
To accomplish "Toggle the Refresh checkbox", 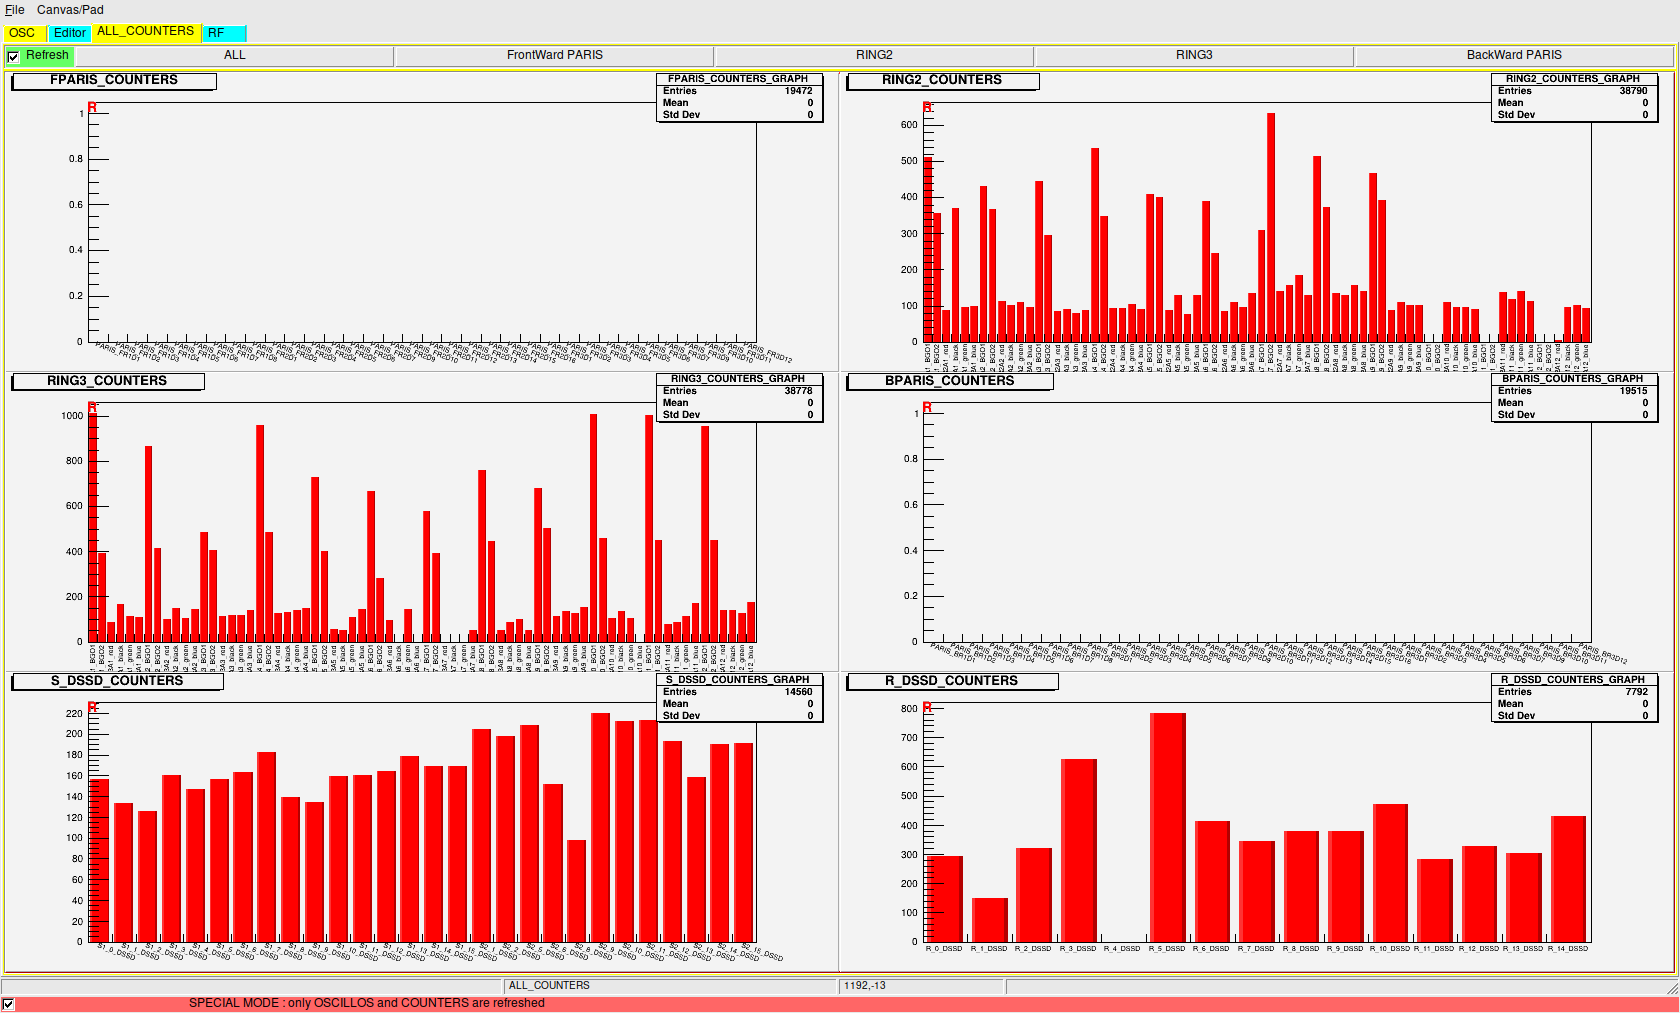I will [x=13, y=56].
